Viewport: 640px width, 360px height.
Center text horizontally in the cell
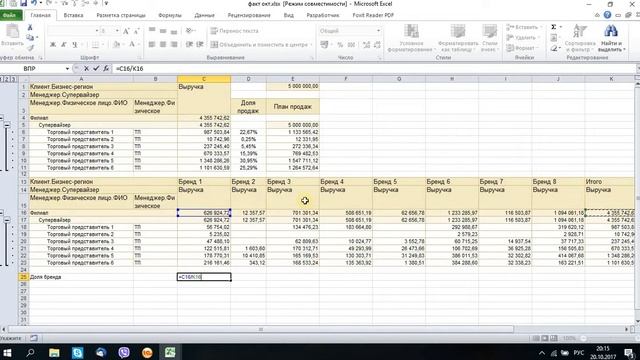pyautogui.click(x=163, y=44)
